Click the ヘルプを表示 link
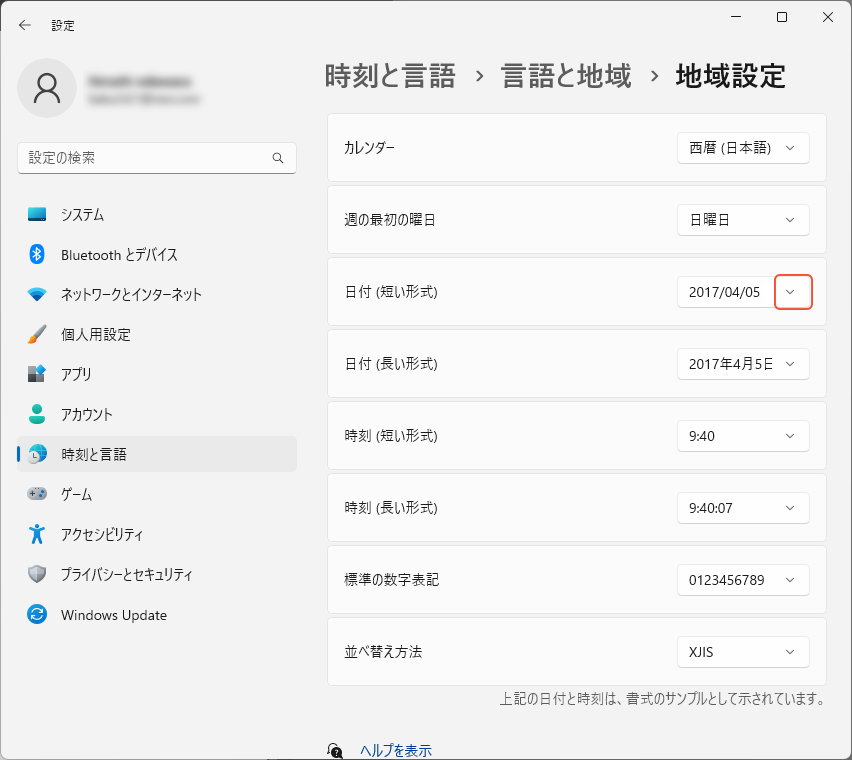Viewport: 852px width, 760px height. tap(395, 750)
